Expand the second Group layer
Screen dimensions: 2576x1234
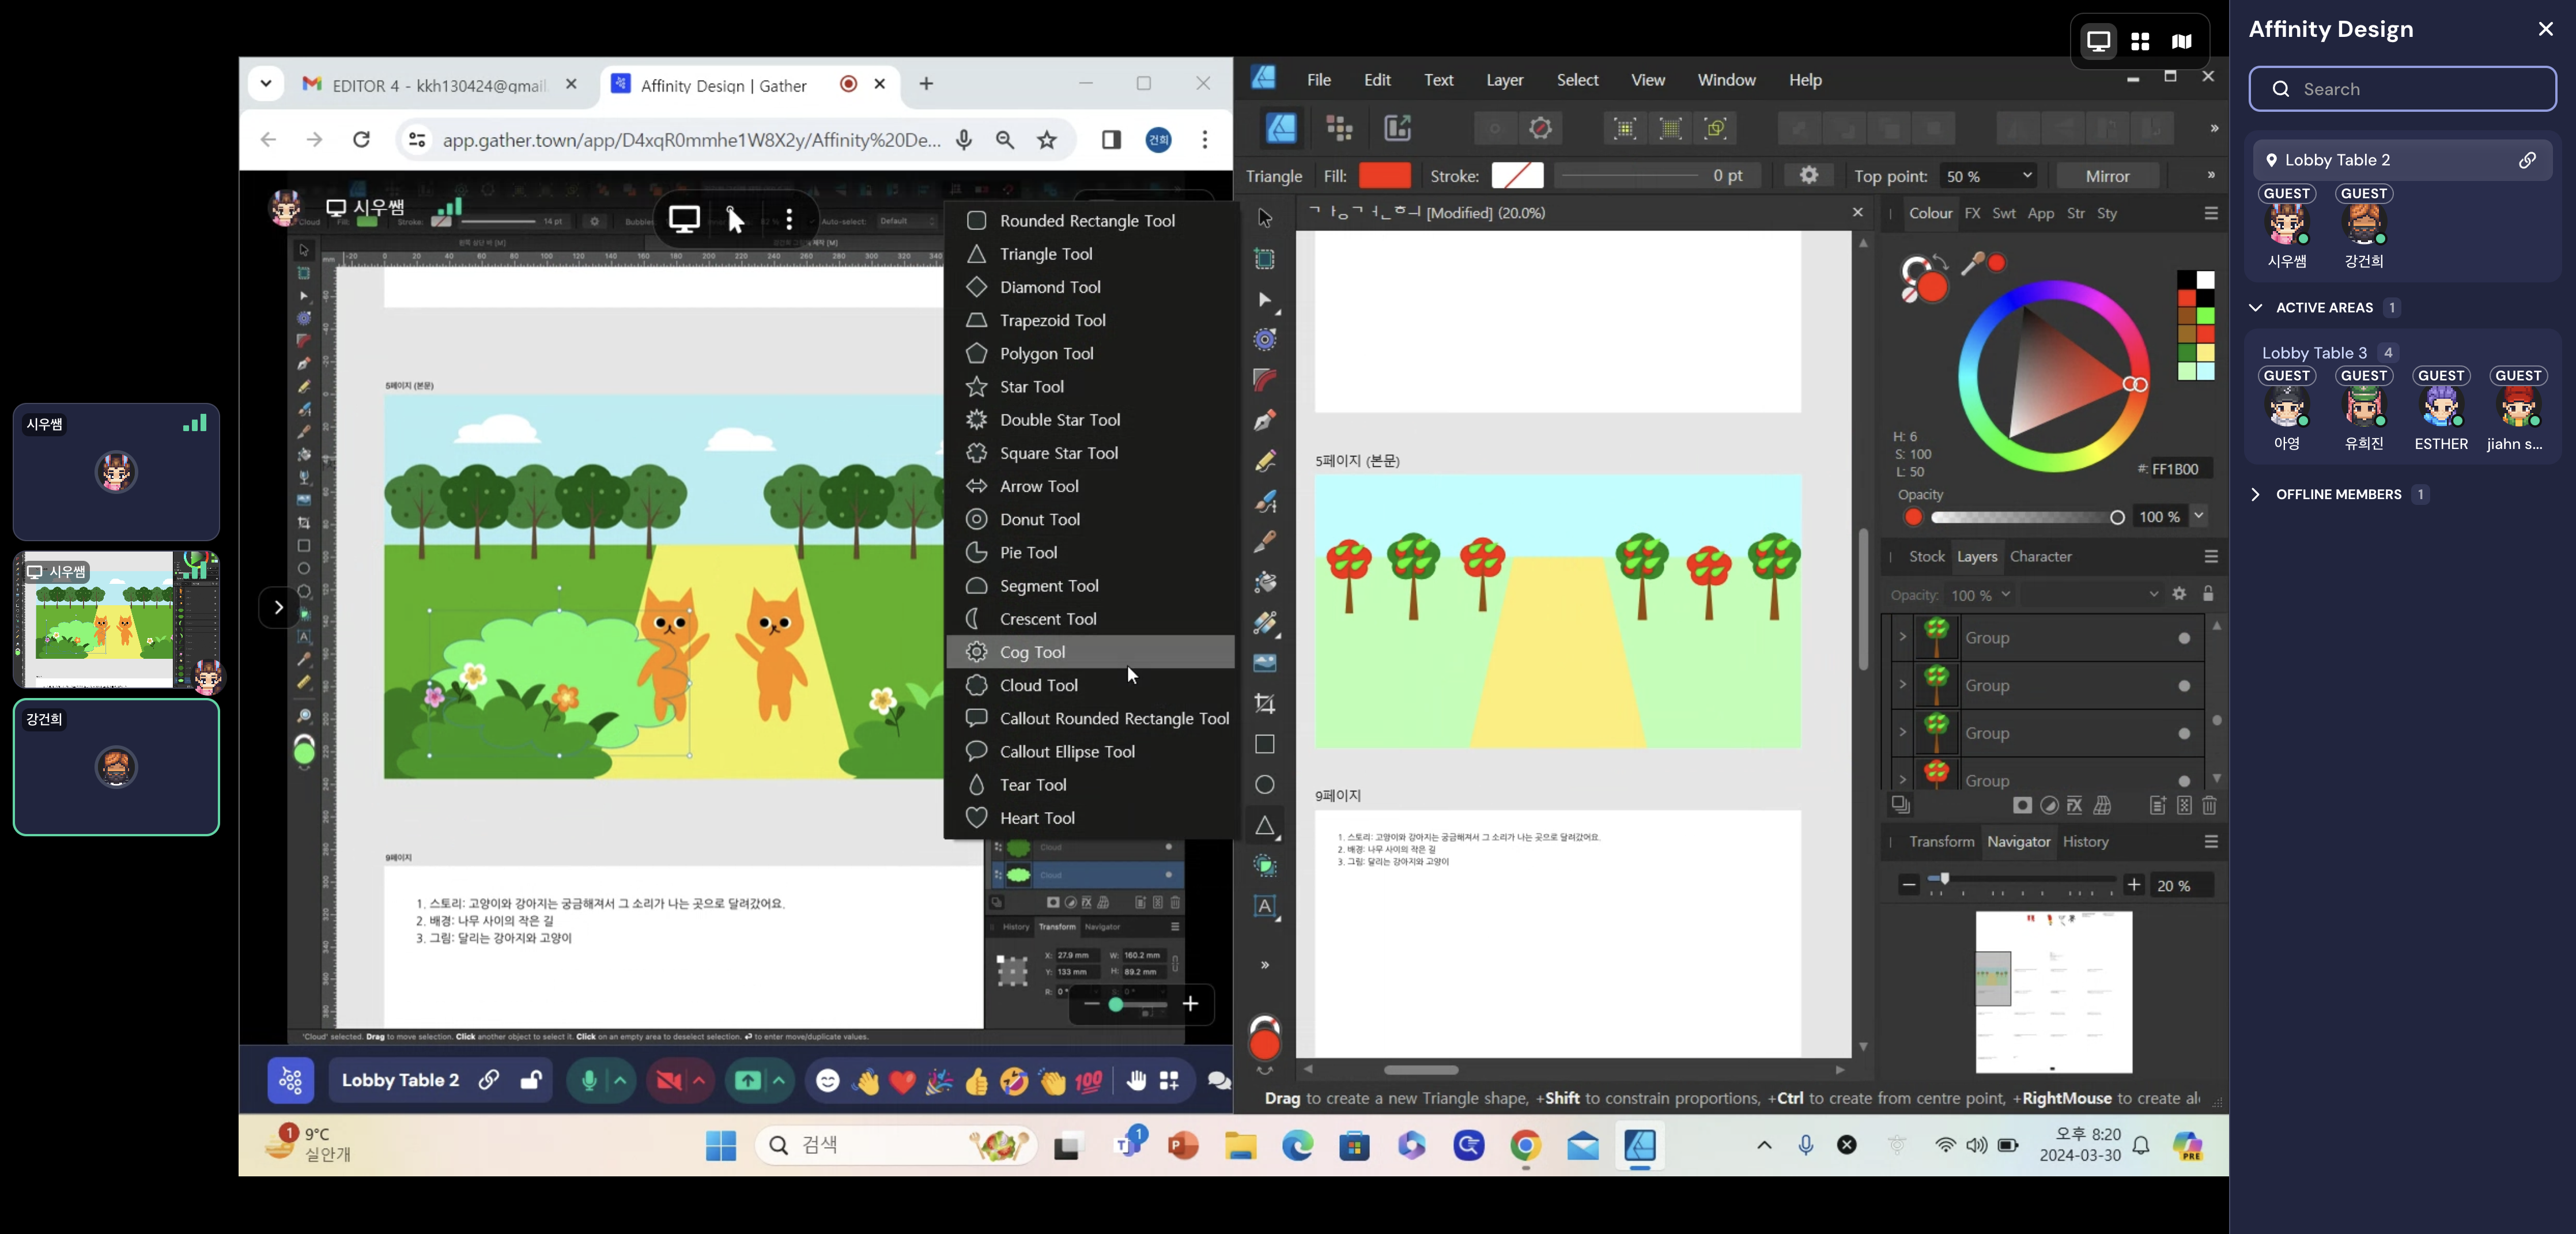(1902, 685)
